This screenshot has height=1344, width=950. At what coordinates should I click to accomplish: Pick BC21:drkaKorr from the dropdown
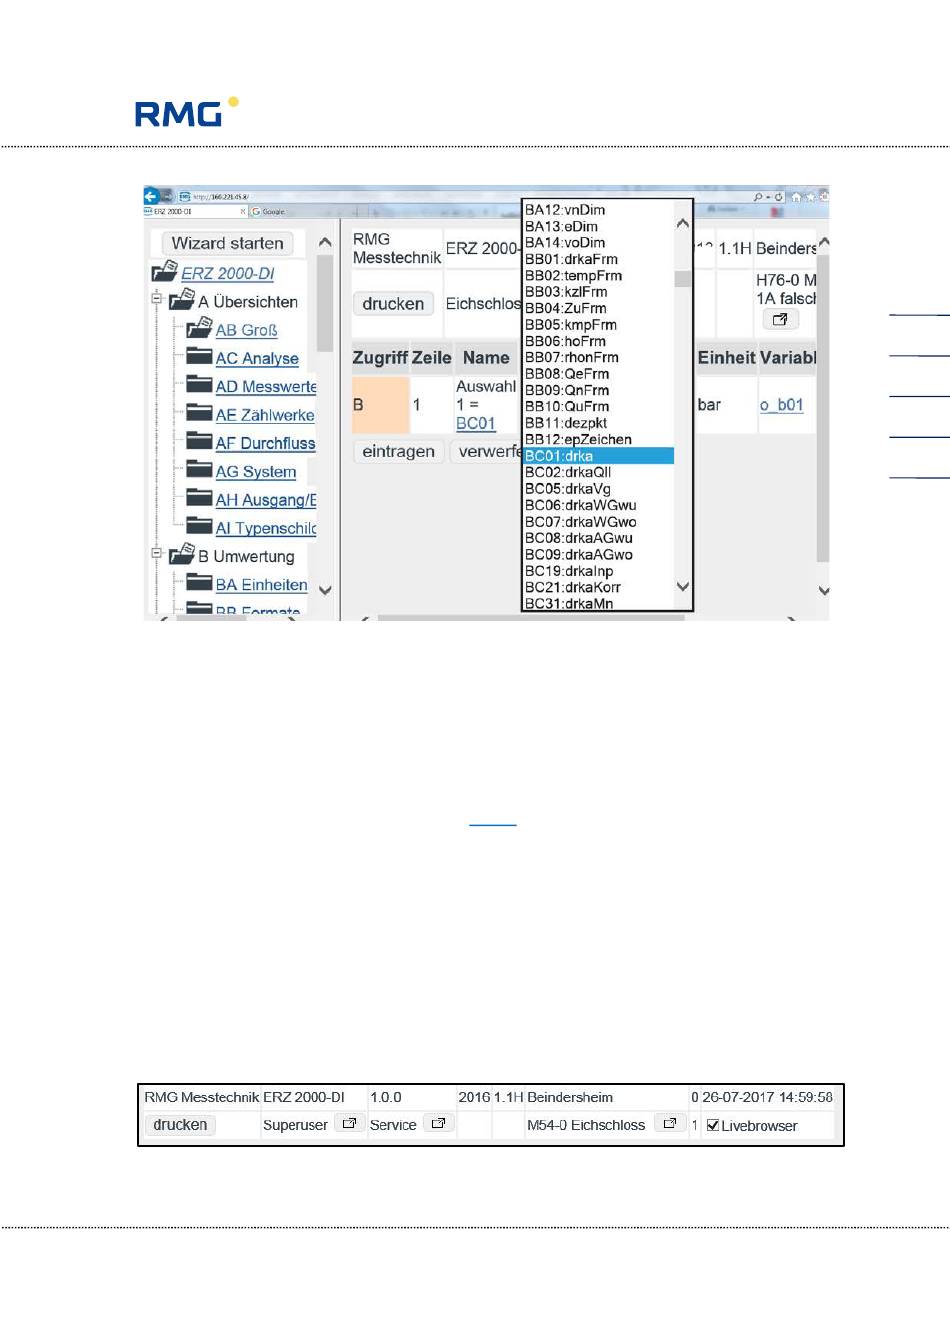(x=599, y=587)
